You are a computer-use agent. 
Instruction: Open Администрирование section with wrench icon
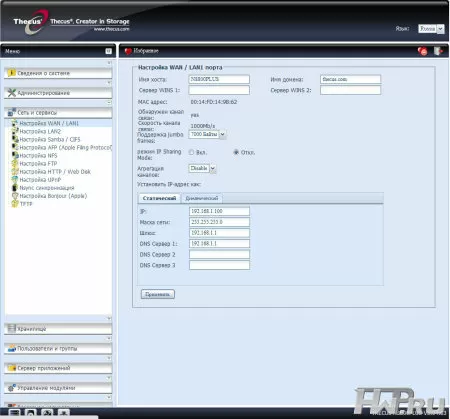click(x=58, y=93)
